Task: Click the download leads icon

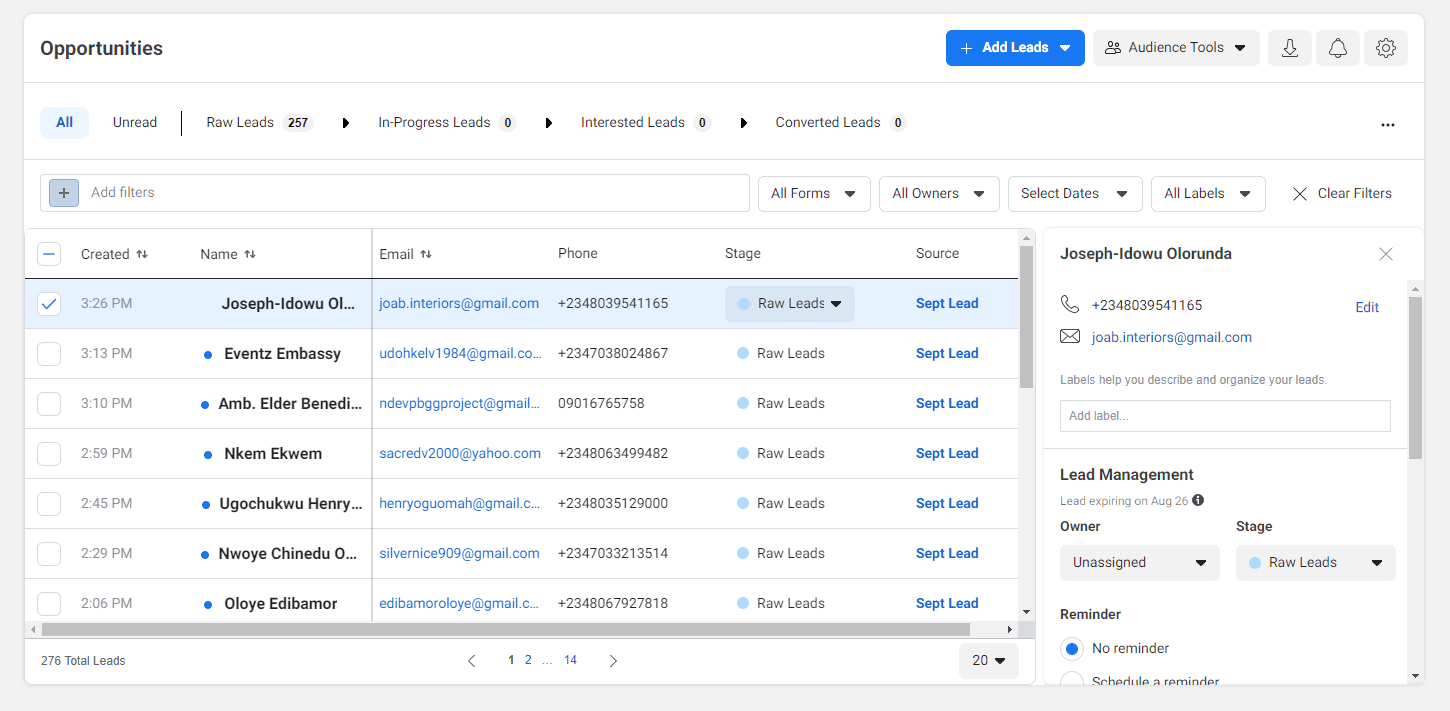Action: pos(1290,48)
